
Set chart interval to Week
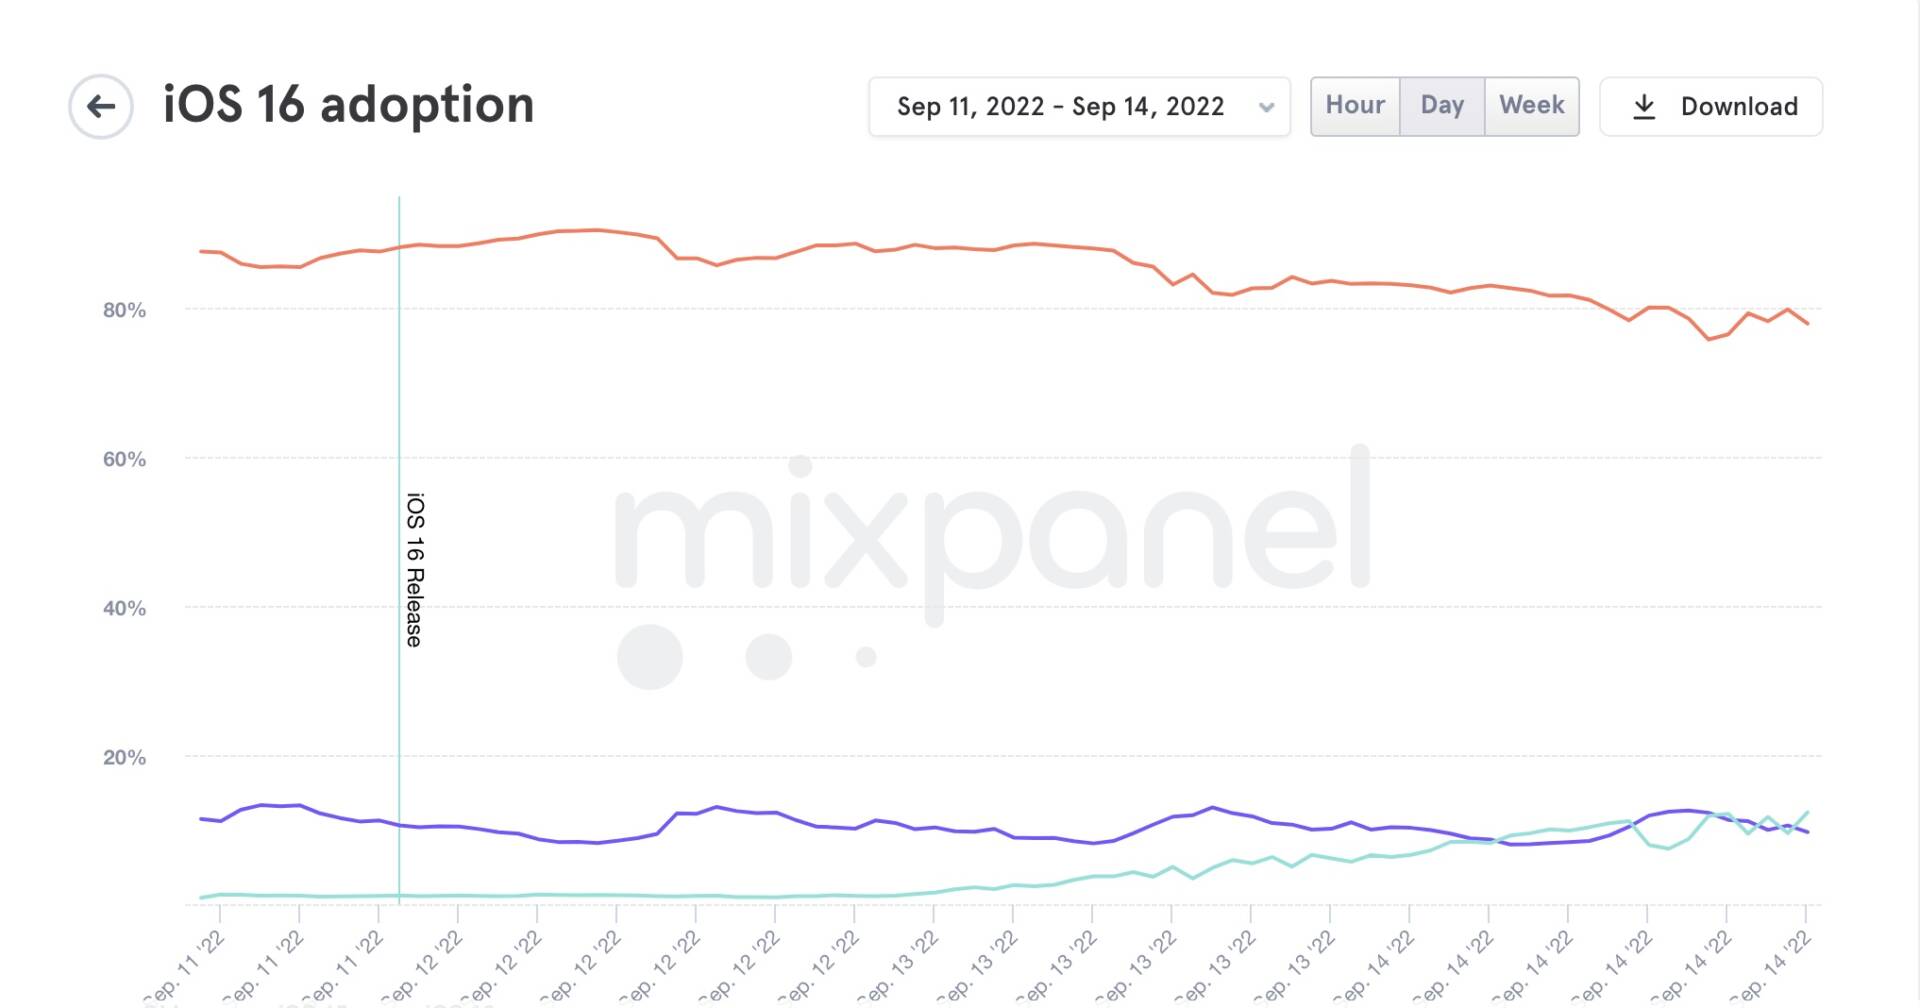click(x=1531, y=106)
